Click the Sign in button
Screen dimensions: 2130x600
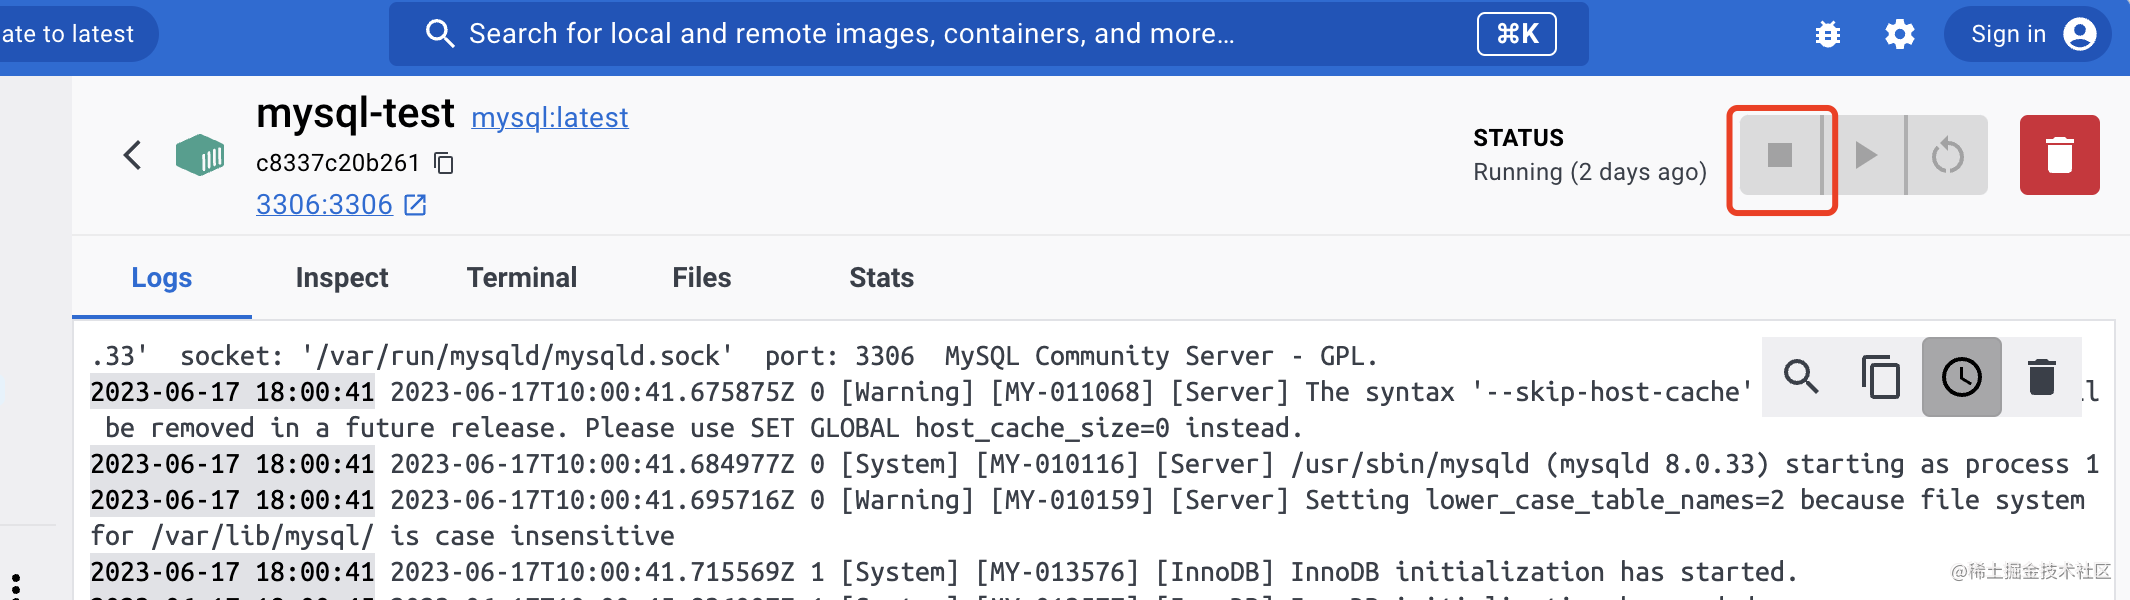tap(2027, 34)
